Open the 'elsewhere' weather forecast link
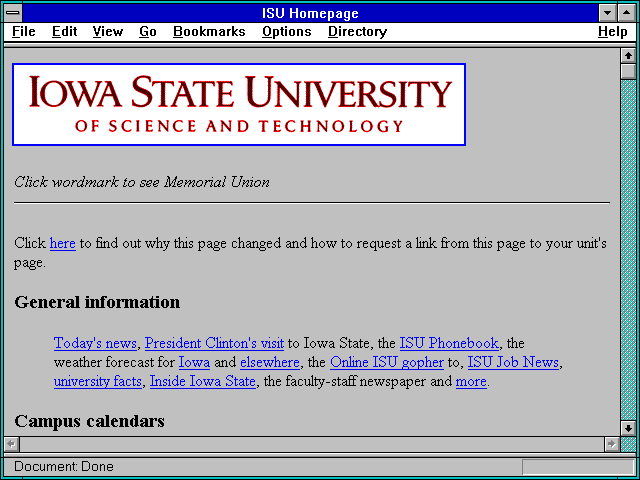 click(x=270, y=362)
